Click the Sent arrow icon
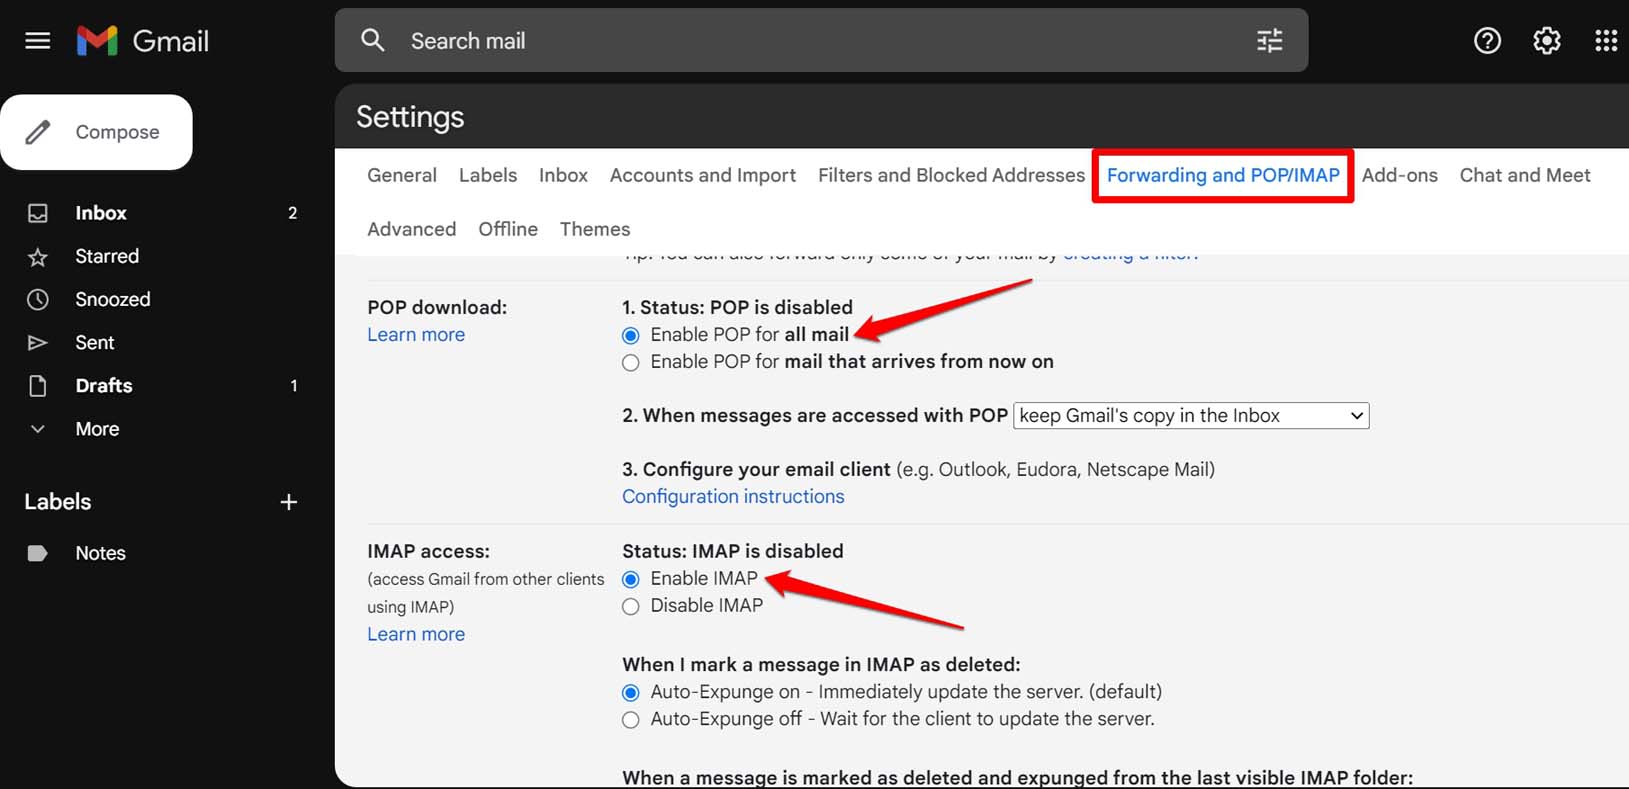 coord(38,343)
